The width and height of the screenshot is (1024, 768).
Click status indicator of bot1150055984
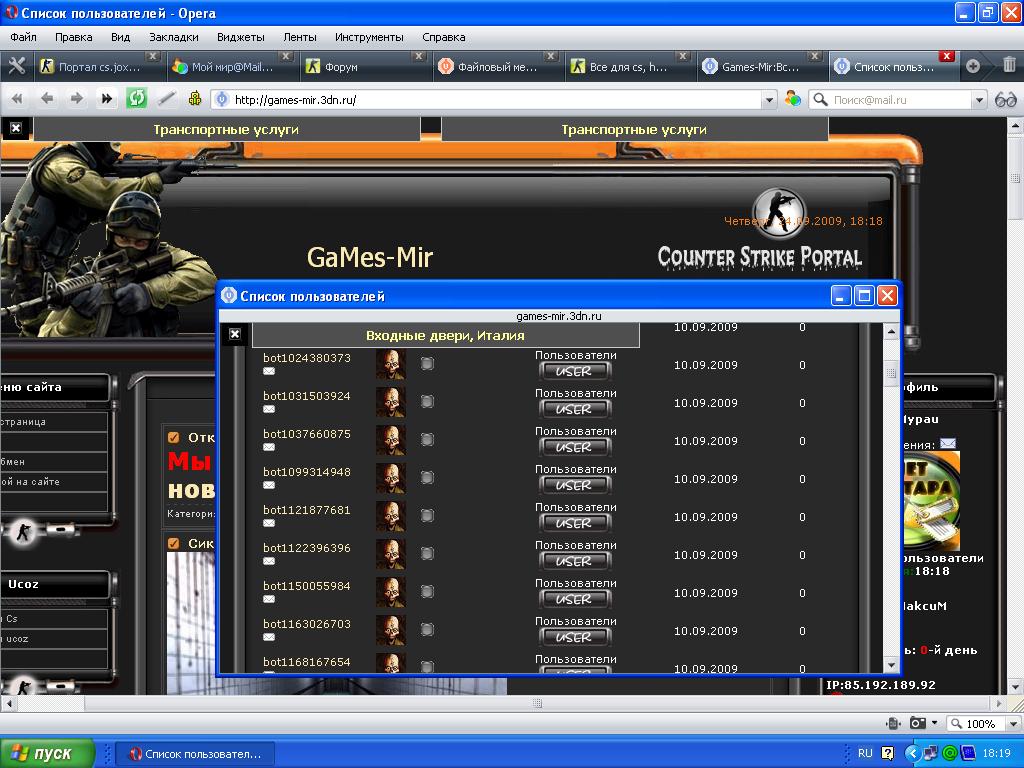tap(427, 592)
